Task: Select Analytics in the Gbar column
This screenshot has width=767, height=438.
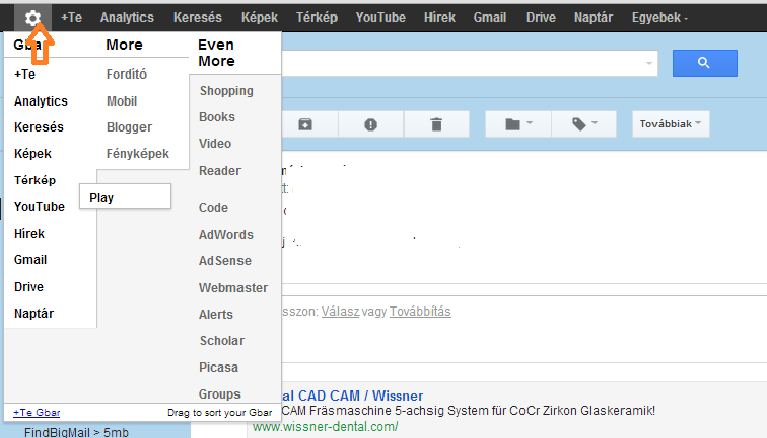Action: [41, 101]
